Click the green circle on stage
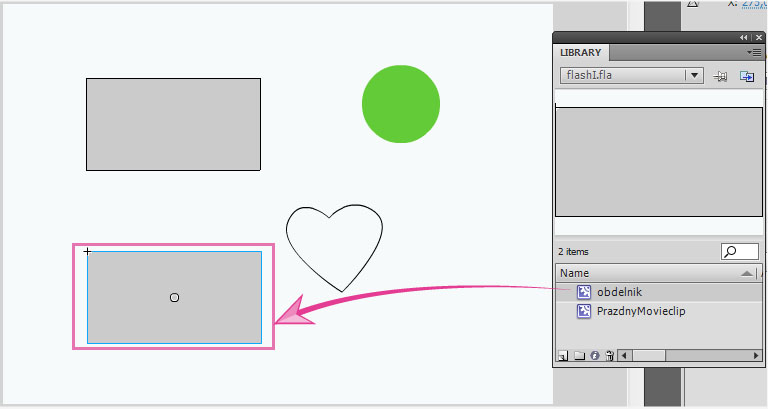Viewport: 768px width, 409px height. click(x=400, y=104)
